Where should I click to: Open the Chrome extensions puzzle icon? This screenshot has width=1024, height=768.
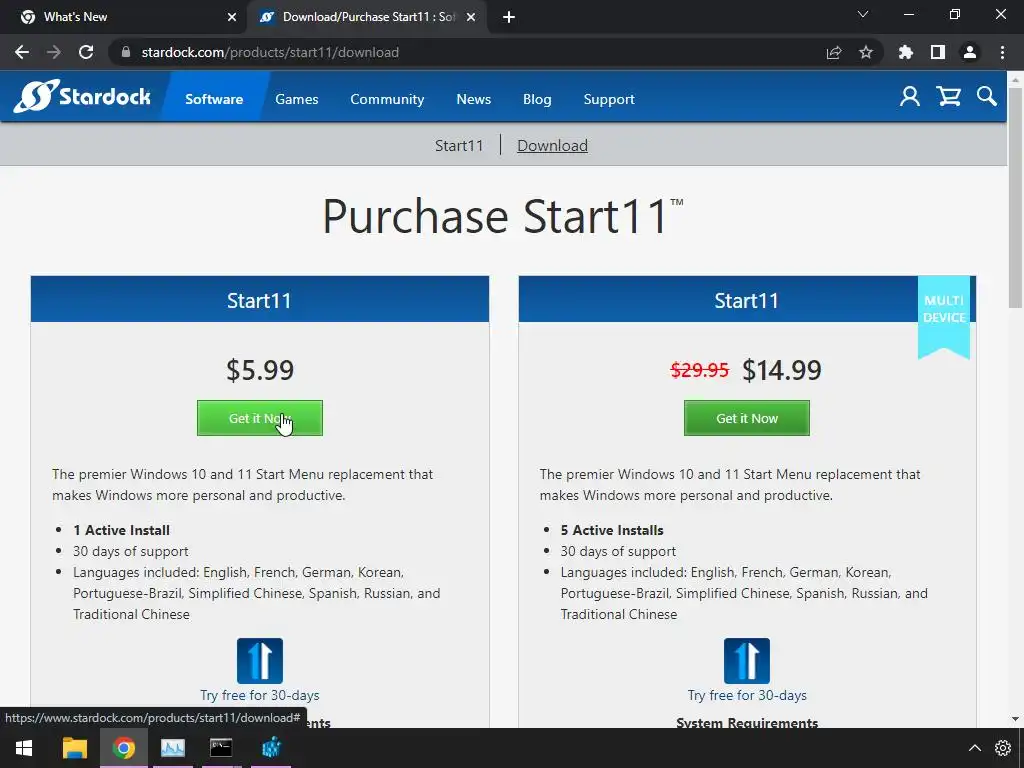[x=906, y=52]
